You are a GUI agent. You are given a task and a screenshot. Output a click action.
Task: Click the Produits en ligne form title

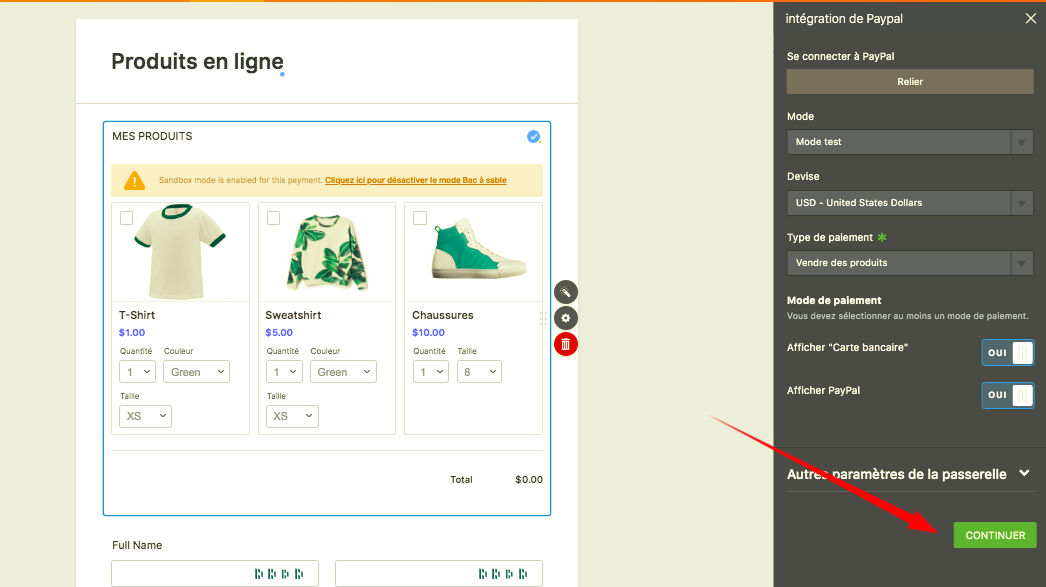[x=197, y=61]
